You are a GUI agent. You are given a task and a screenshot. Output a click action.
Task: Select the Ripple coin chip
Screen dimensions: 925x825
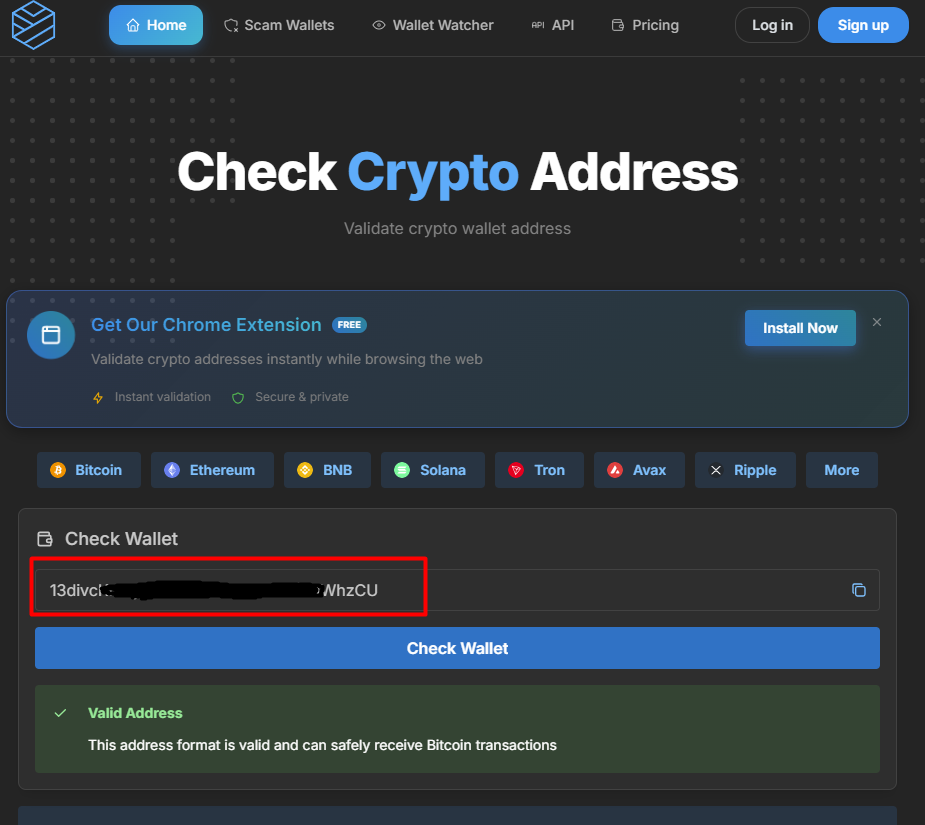coord(745,470)
